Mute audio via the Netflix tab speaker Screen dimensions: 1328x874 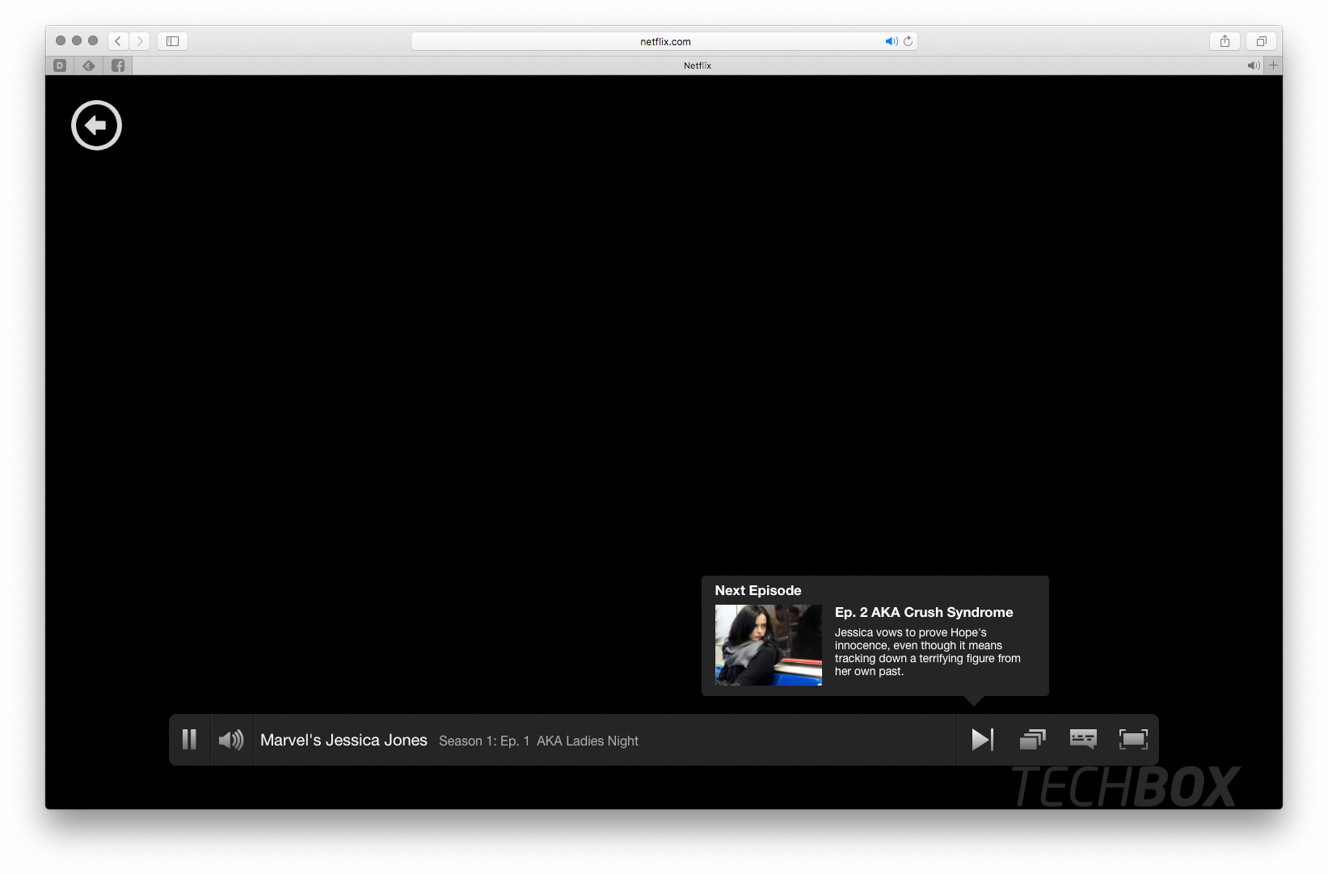pos(1253,65)
